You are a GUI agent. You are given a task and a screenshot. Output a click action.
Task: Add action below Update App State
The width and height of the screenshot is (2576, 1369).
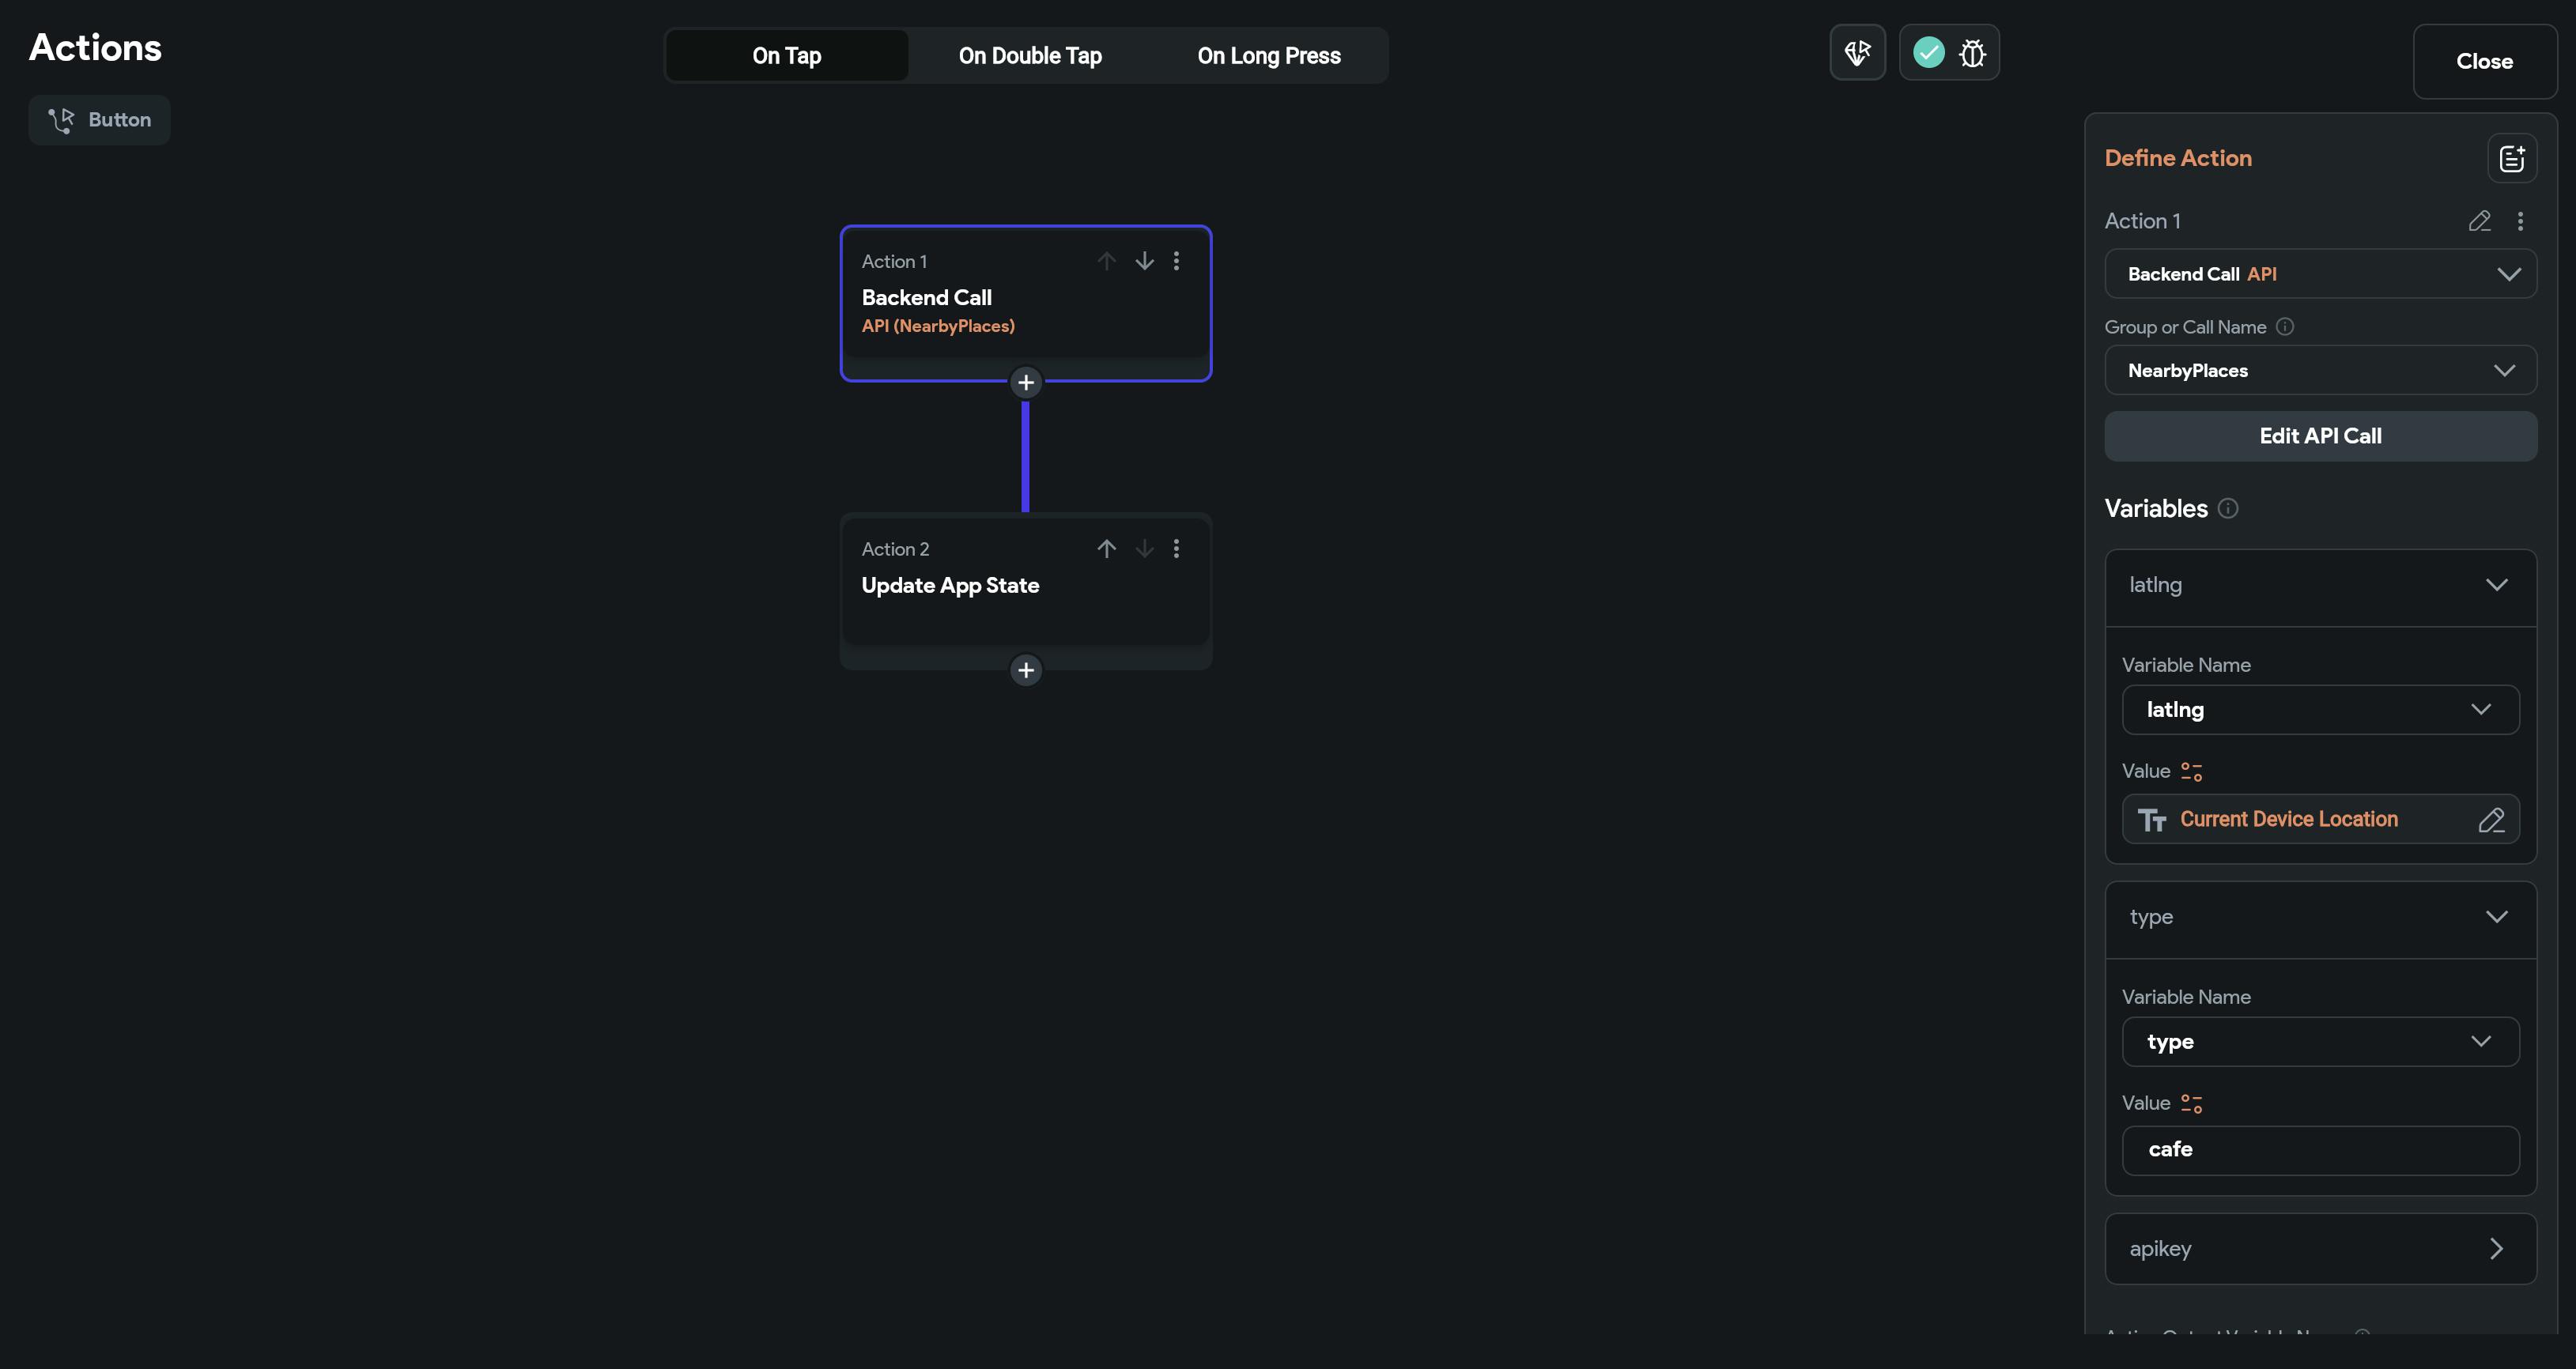[x=1025, y=670]
